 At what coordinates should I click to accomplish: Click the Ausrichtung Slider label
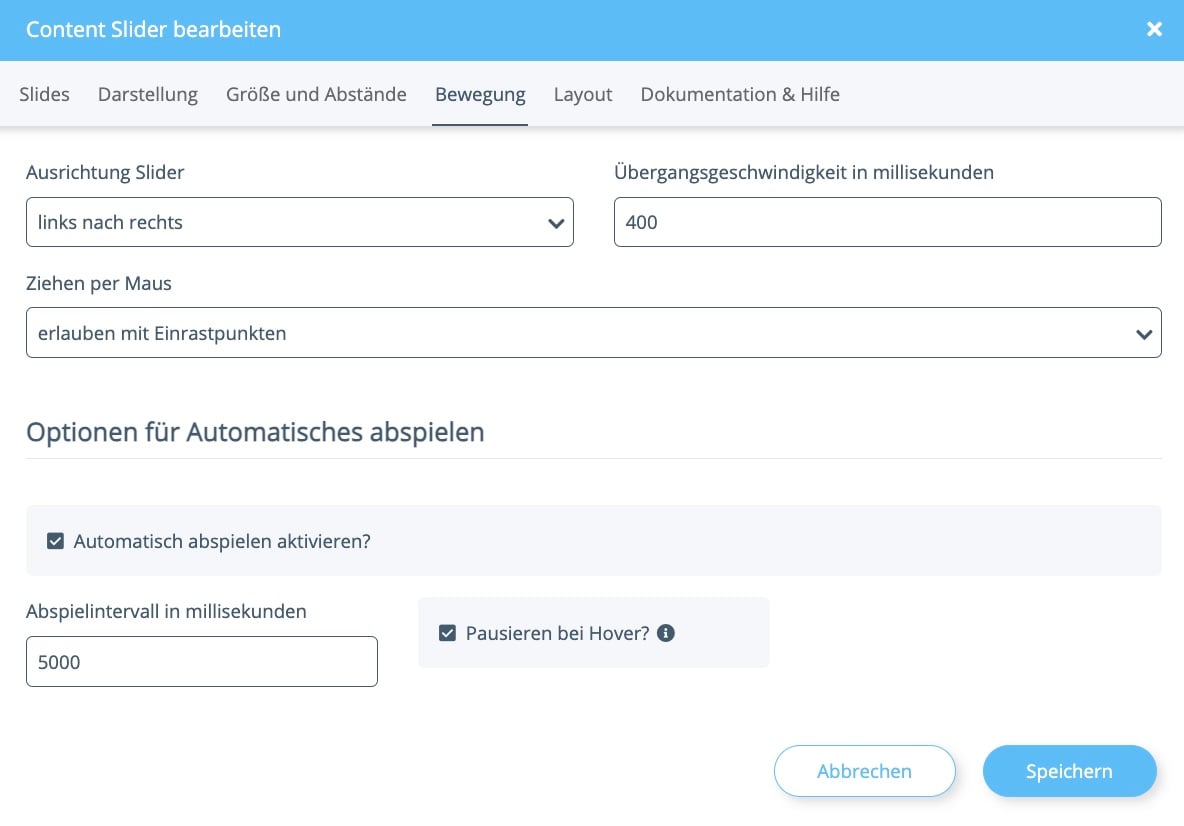point(105,172)
